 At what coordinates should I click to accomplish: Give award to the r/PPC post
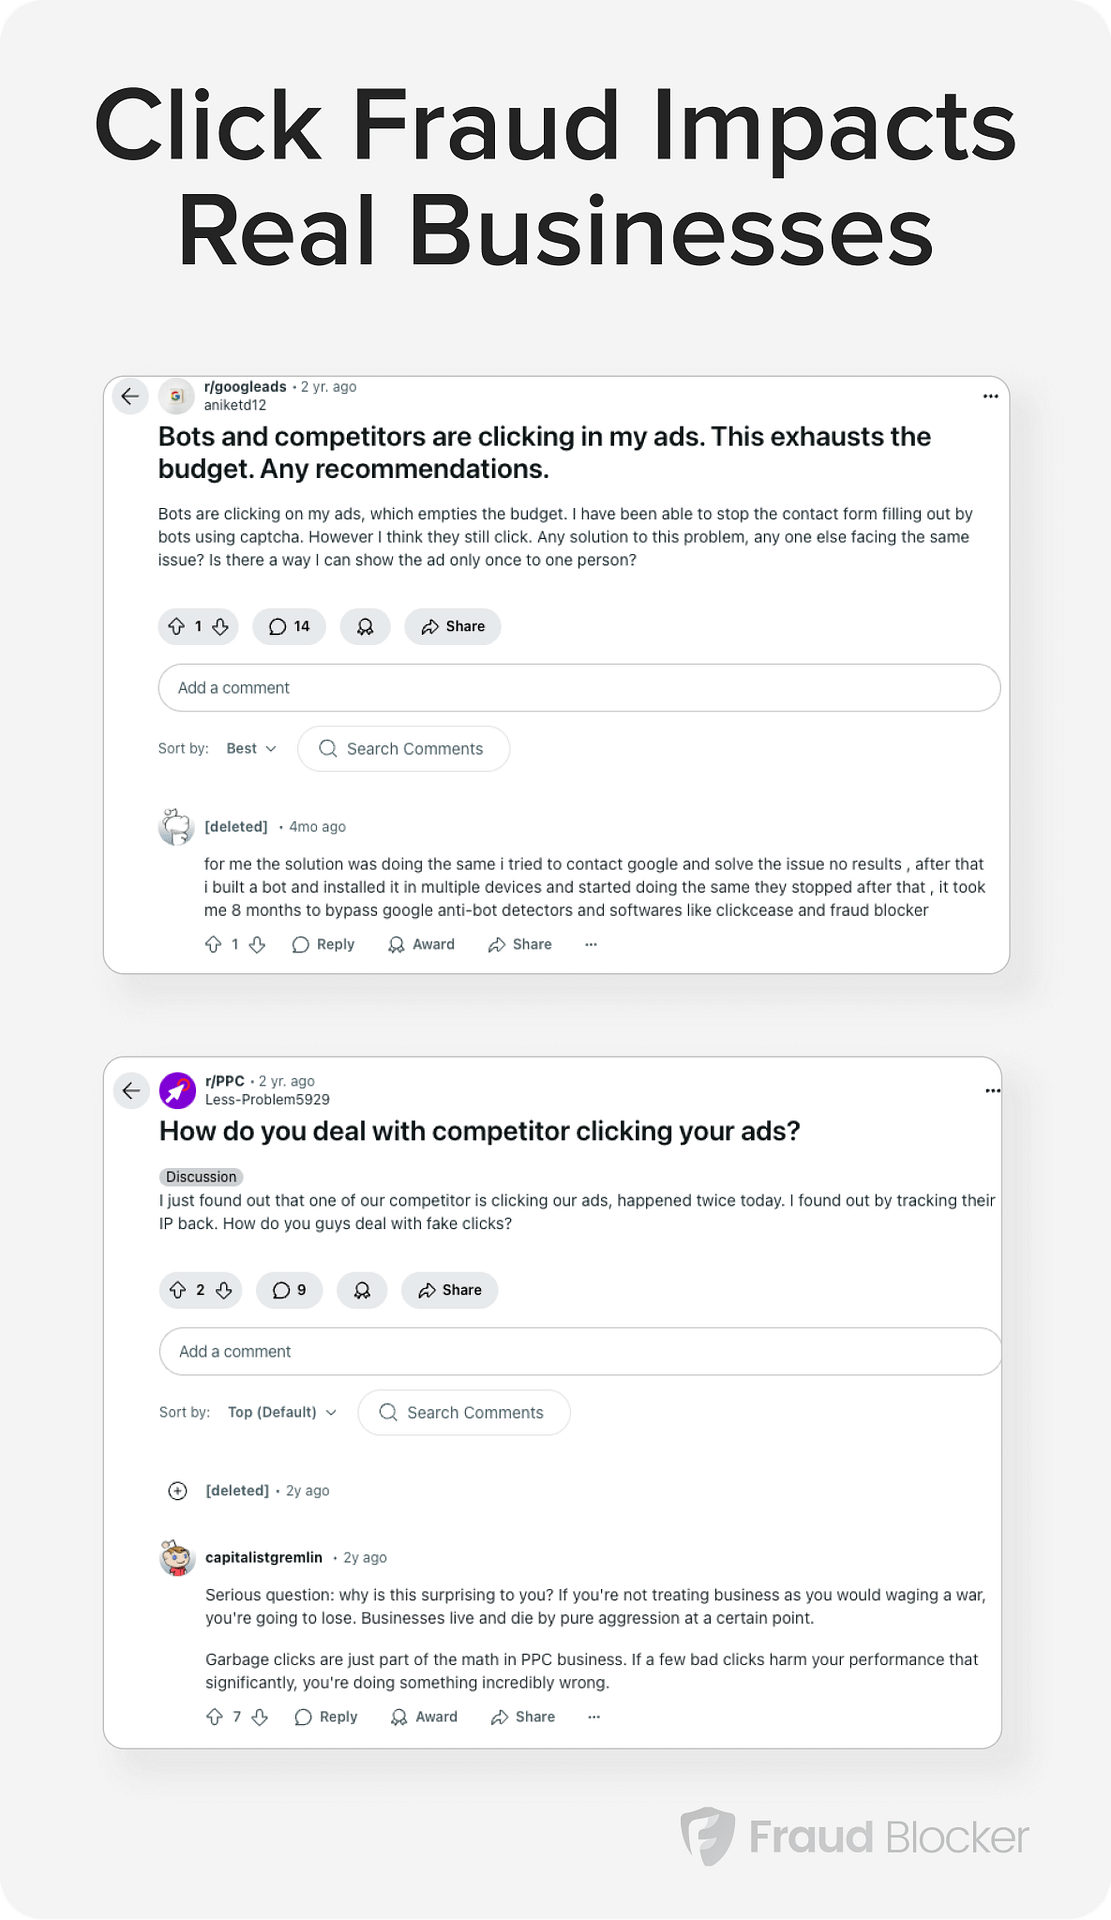click(362, 1290)
